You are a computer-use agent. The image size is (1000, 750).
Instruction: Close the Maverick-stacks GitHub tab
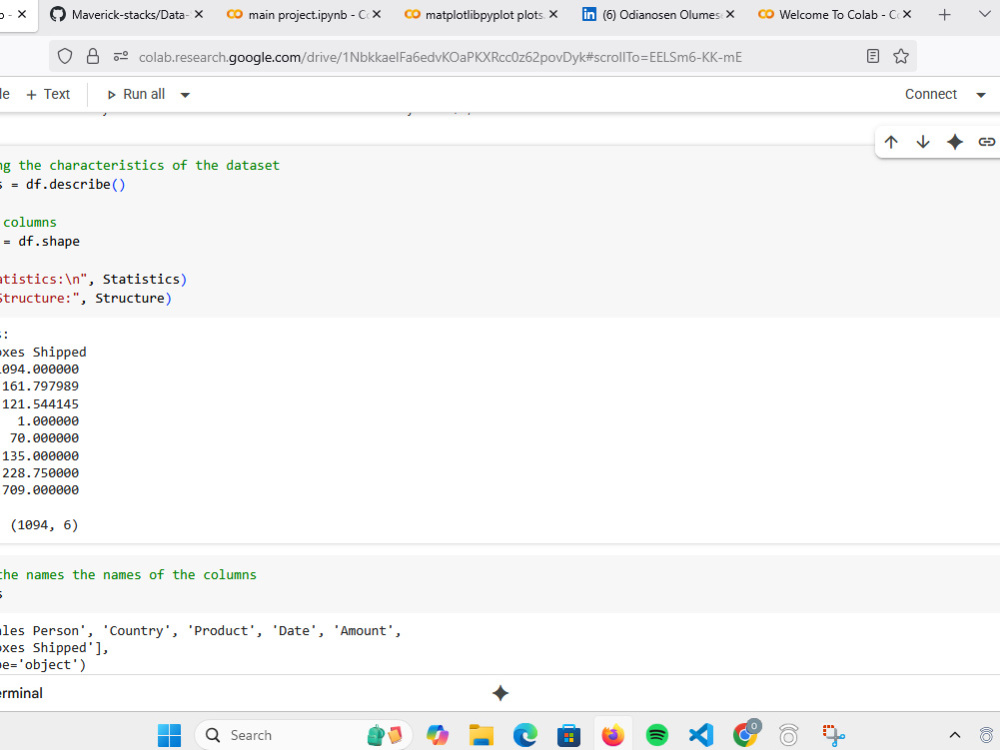click(199, 14)
